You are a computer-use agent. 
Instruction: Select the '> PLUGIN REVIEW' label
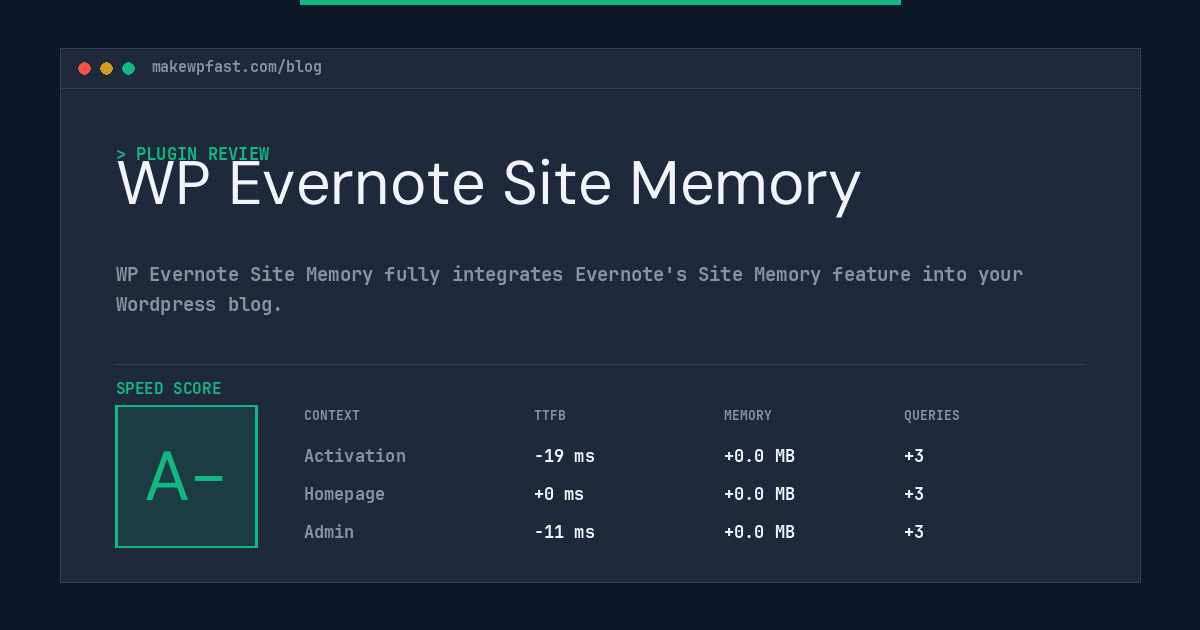193,154
